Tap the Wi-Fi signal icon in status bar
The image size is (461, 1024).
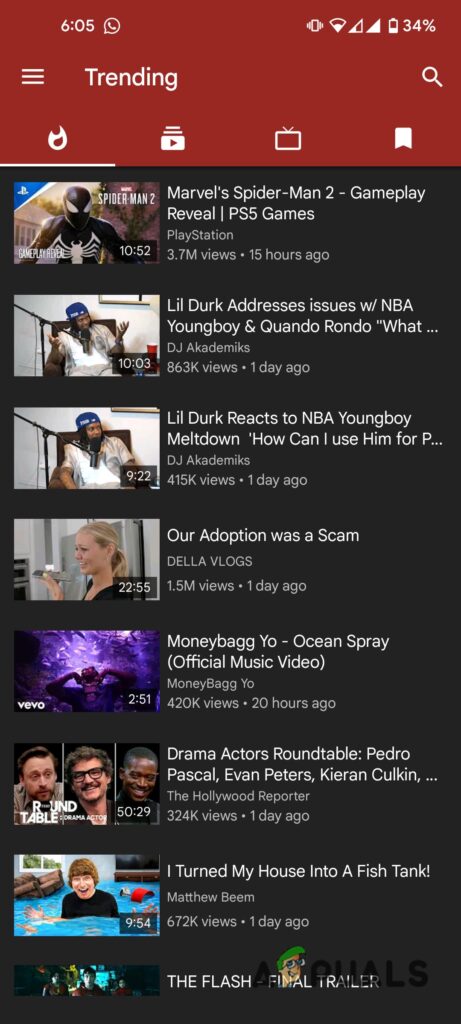pyautogui.click(x=337, y=26)
